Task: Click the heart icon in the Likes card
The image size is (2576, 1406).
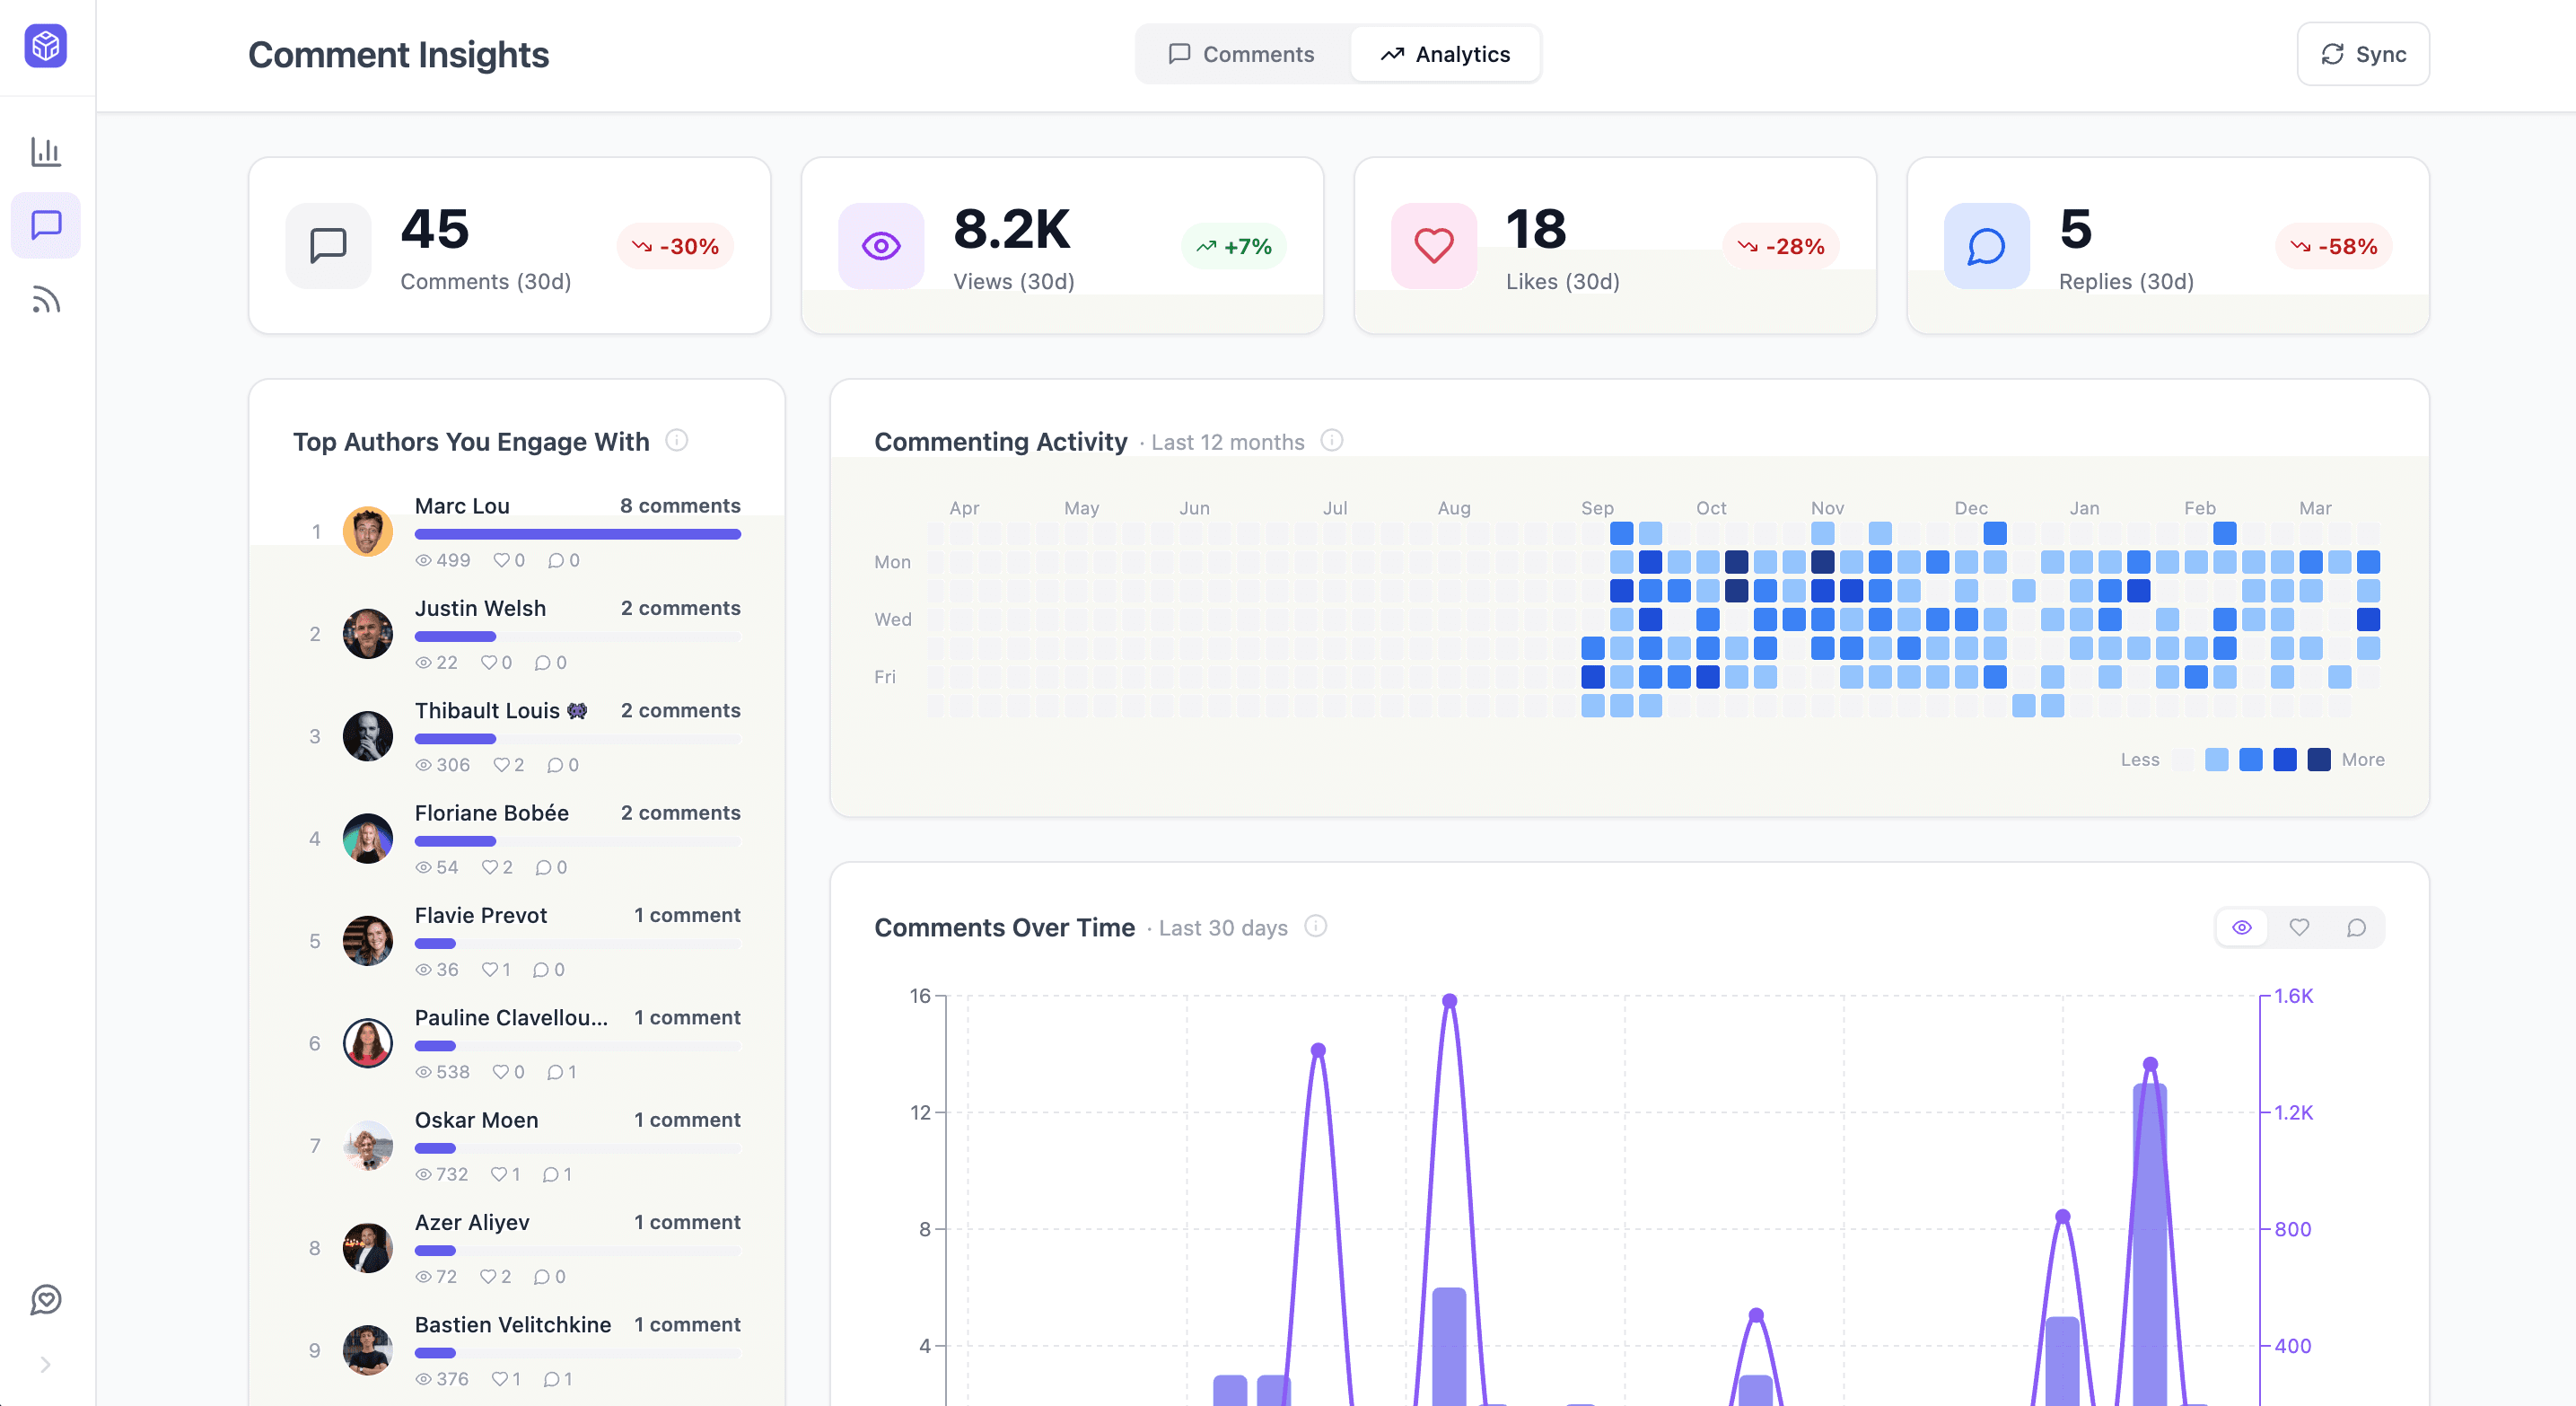Action: coord(1434,246)
